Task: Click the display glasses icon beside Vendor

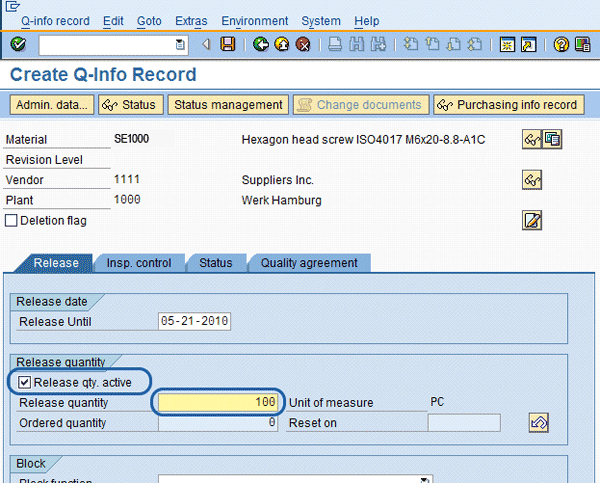Action: [532, 180]
